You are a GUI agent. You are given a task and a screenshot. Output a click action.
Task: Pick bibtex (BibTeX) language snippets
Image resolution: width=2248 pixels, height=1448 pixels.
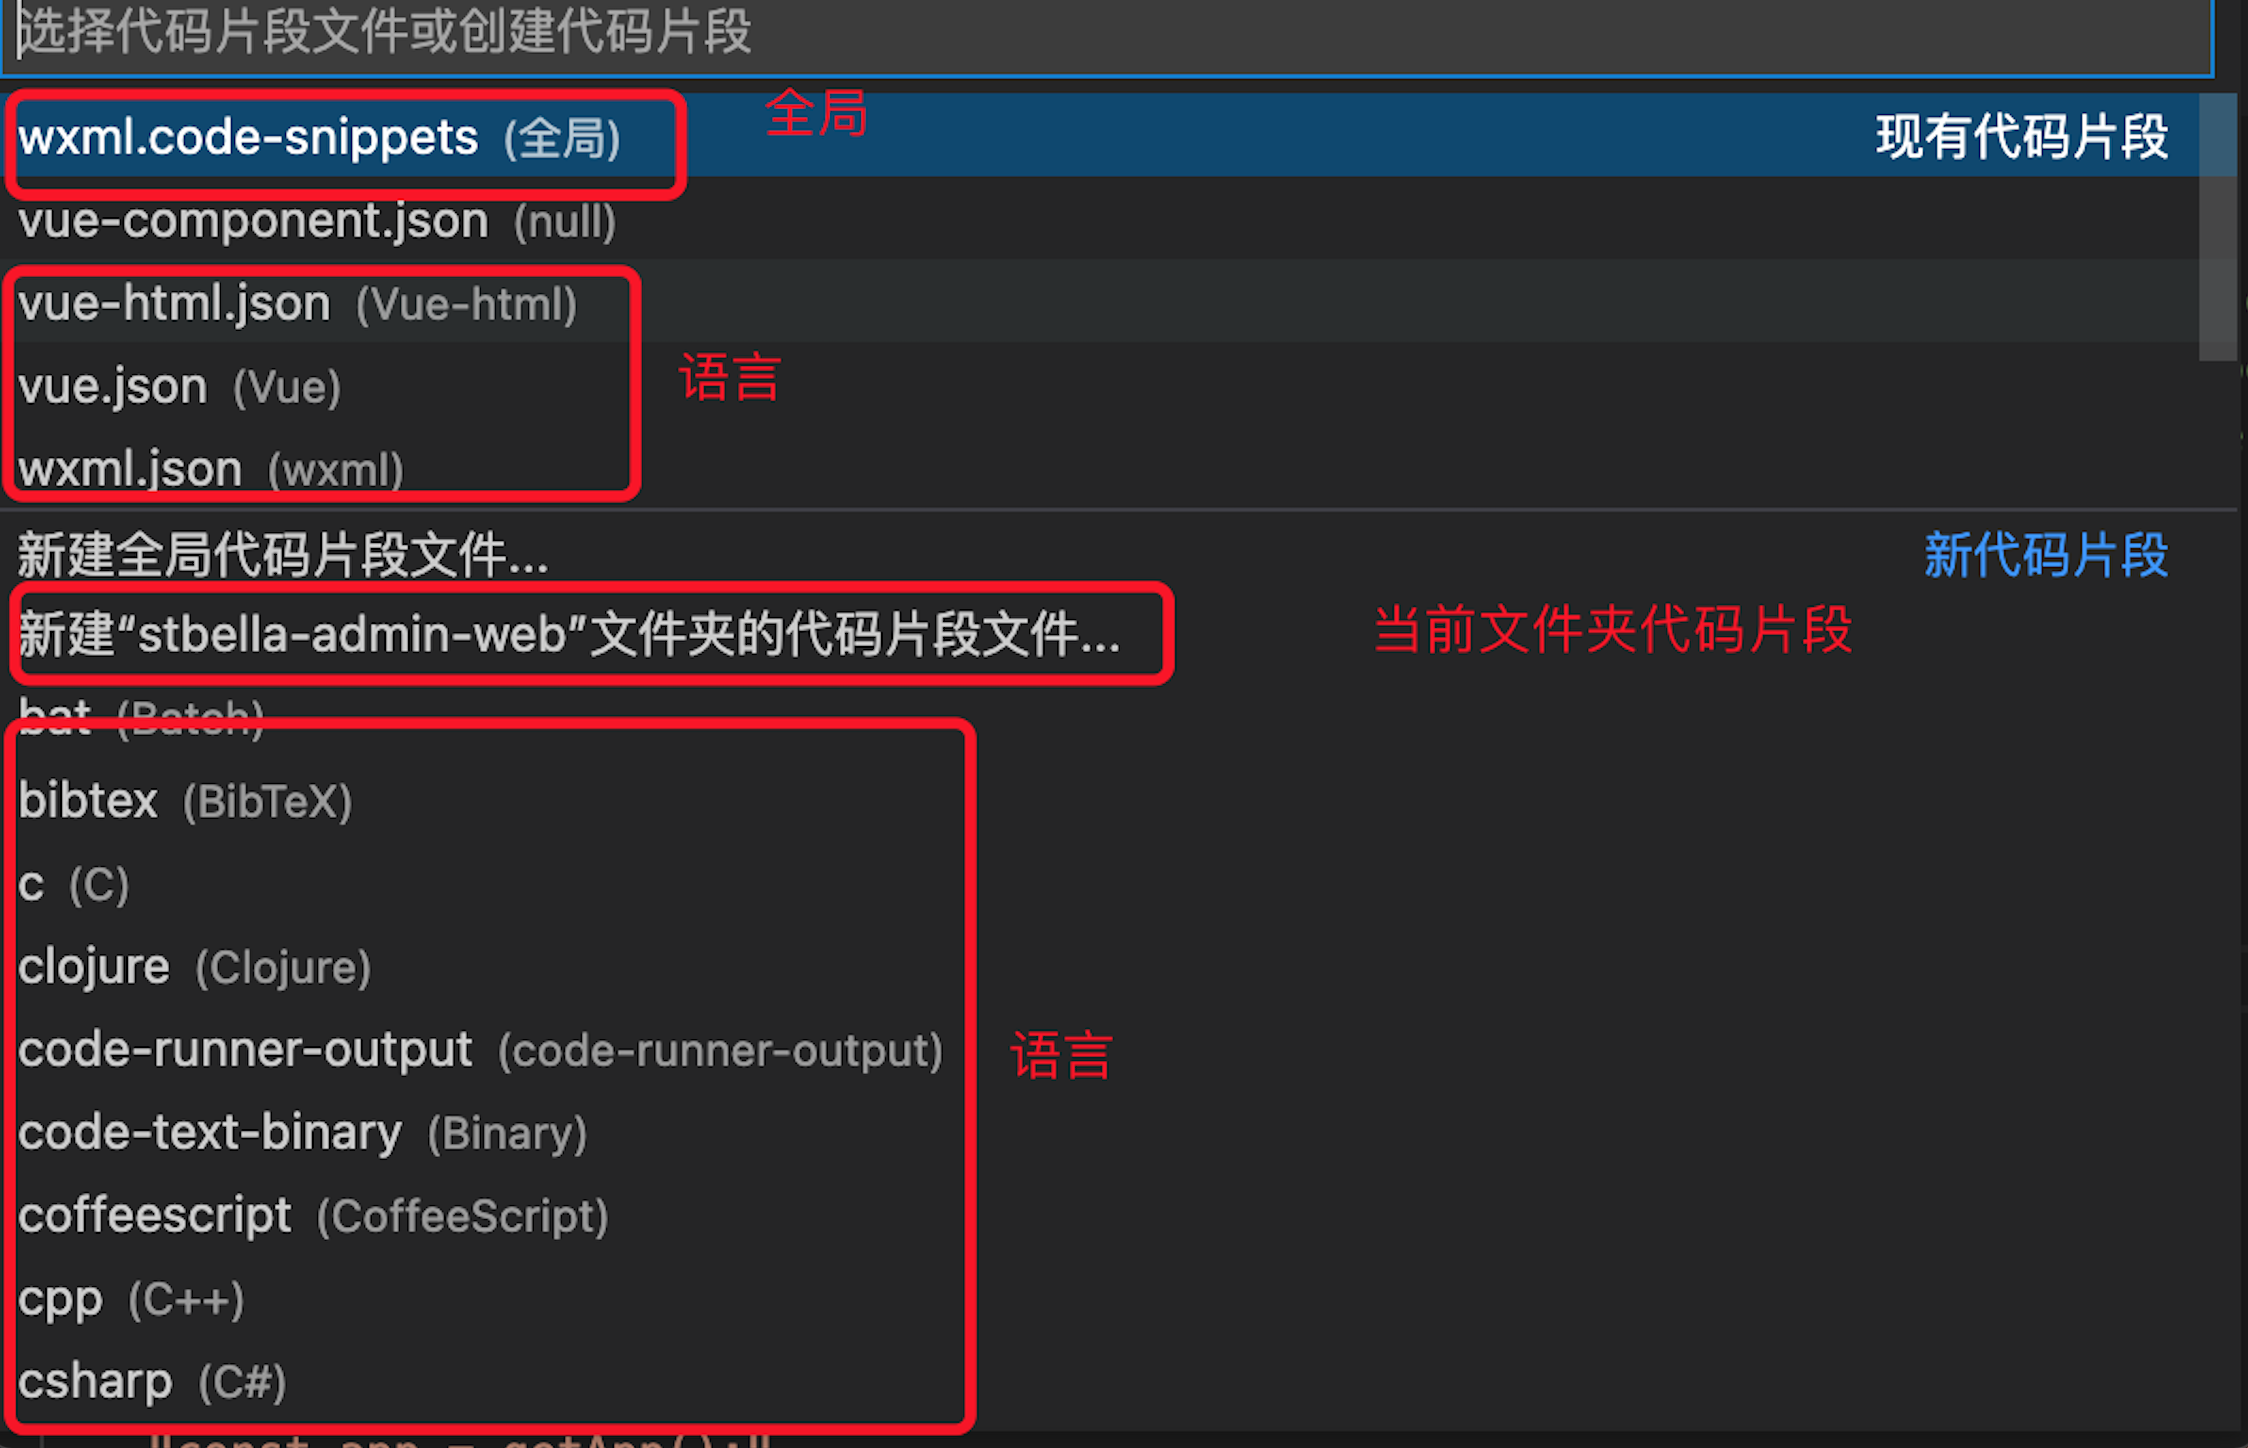[1100, 800]
